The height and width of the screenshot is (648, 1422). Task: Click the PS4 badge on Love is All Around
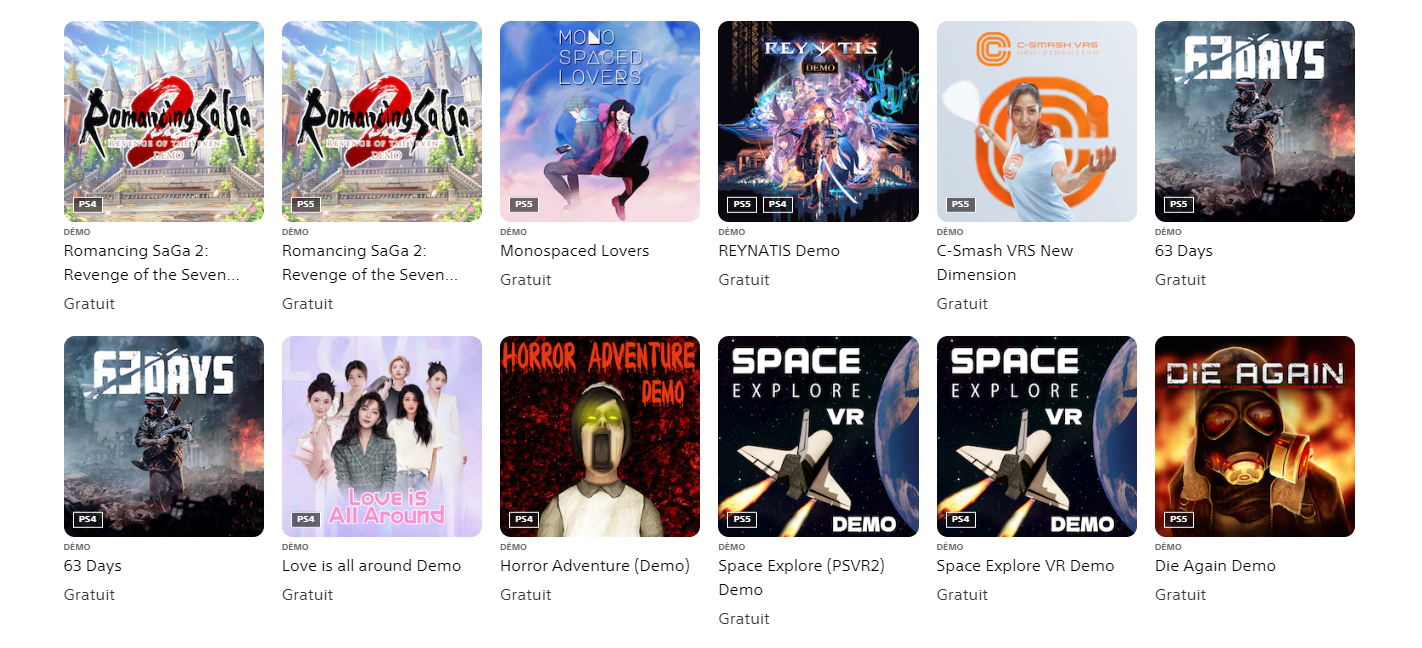click(306, 519)
